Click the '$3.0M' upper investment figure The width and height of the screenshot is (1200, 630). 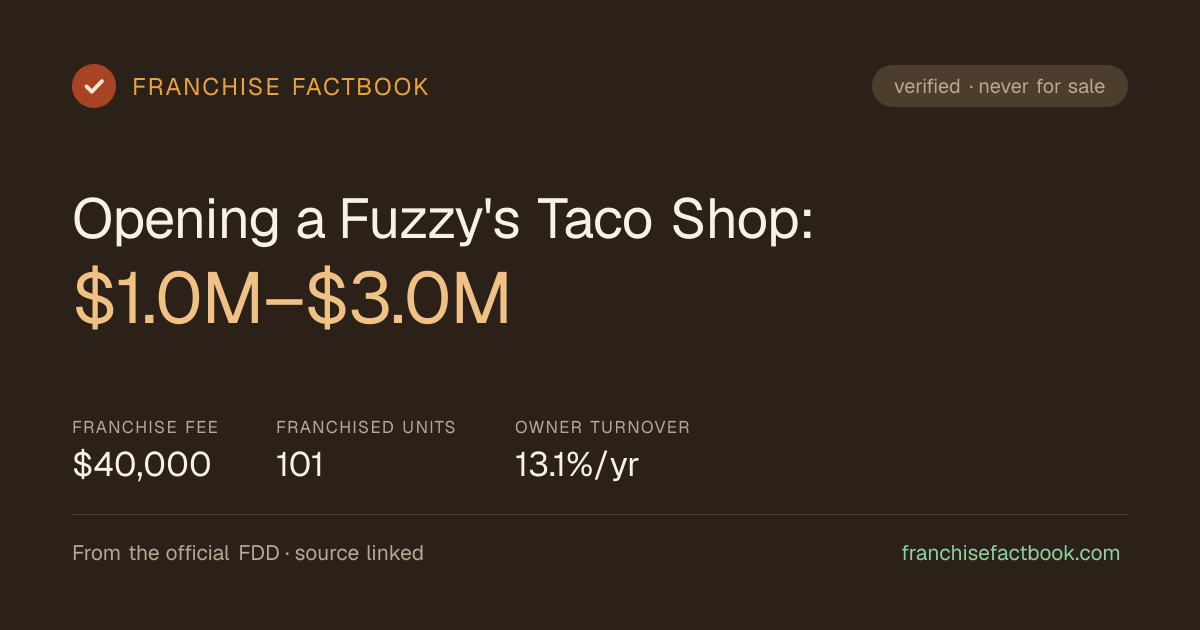click(408, 299)
